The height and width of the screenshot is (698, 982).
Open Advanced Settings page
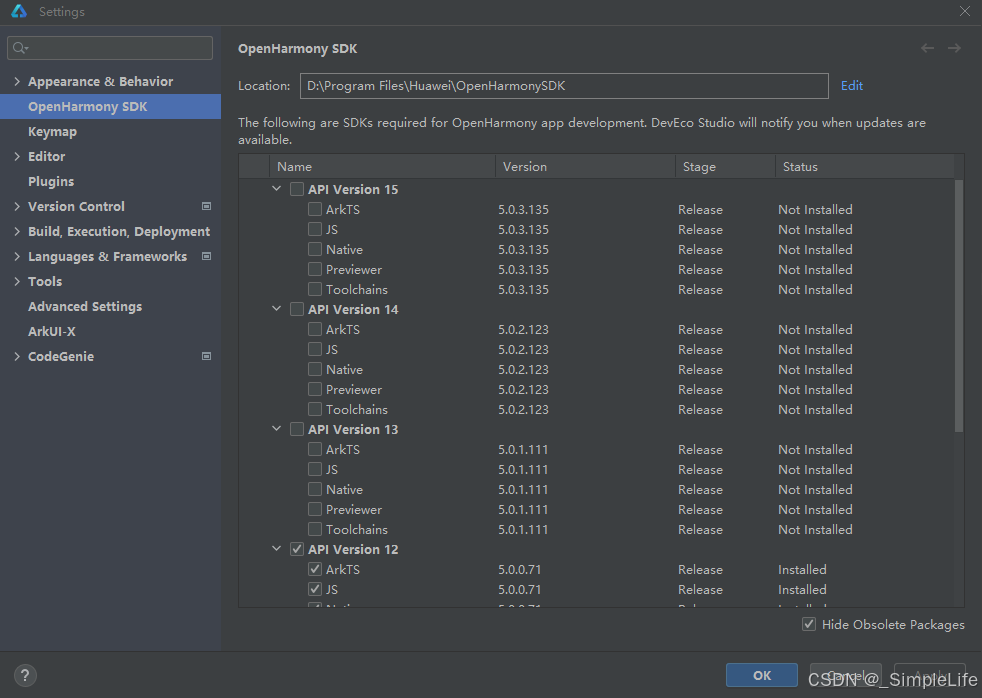point(85,306)
